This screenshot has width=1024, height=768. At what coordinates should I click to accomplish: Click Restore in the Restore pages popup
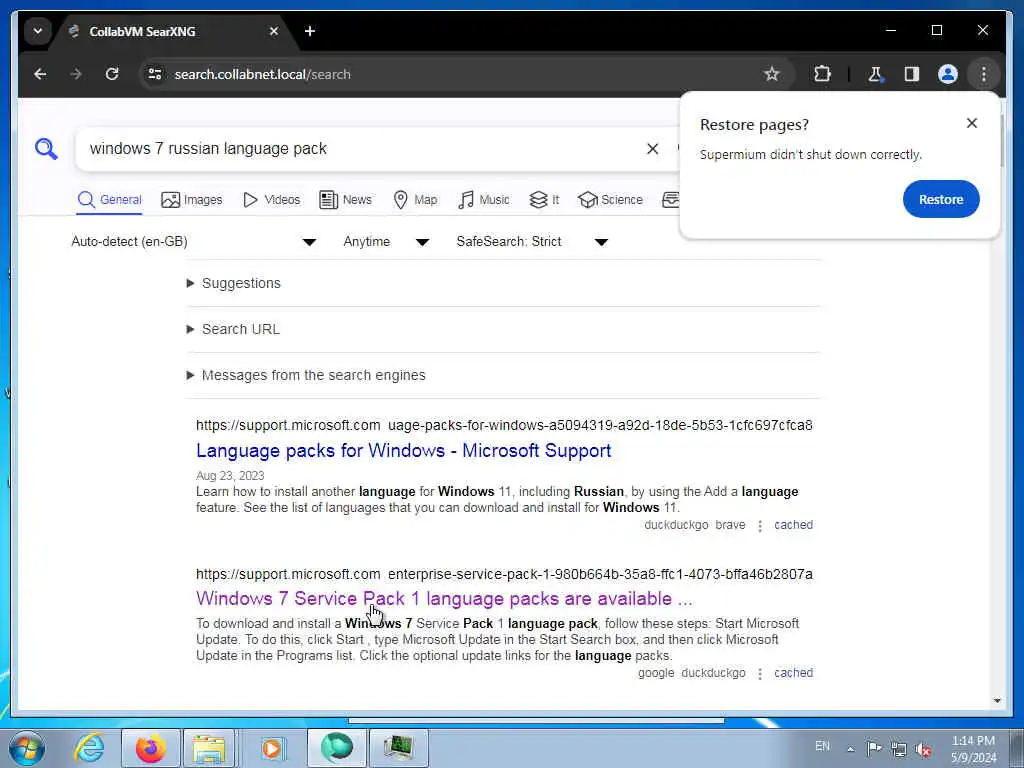click(941, 199)
